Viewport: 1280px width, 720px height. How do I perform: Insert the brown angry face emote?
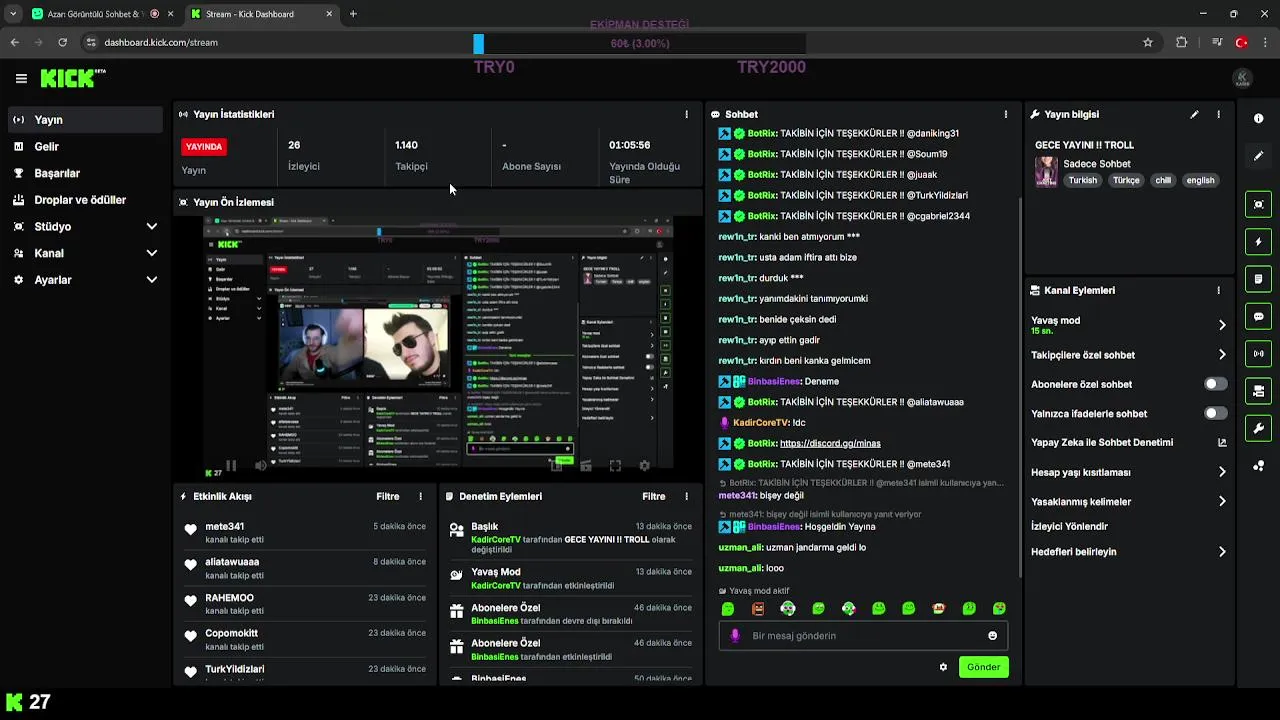758,609
